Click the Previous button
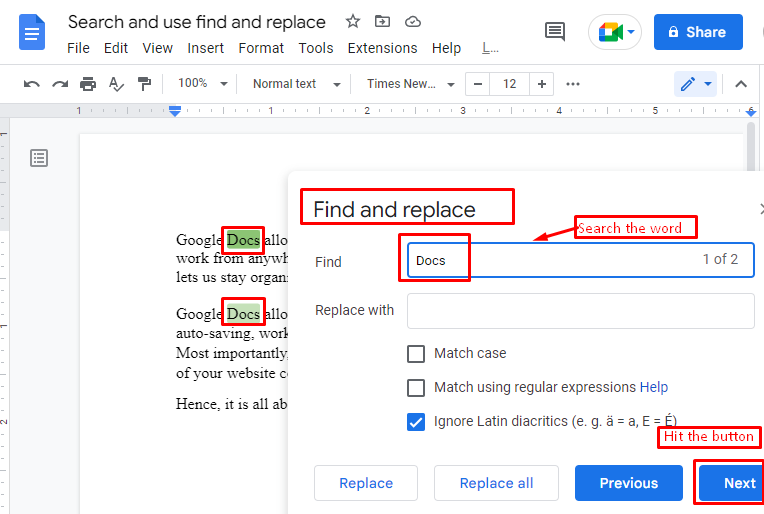 (629, 483)
